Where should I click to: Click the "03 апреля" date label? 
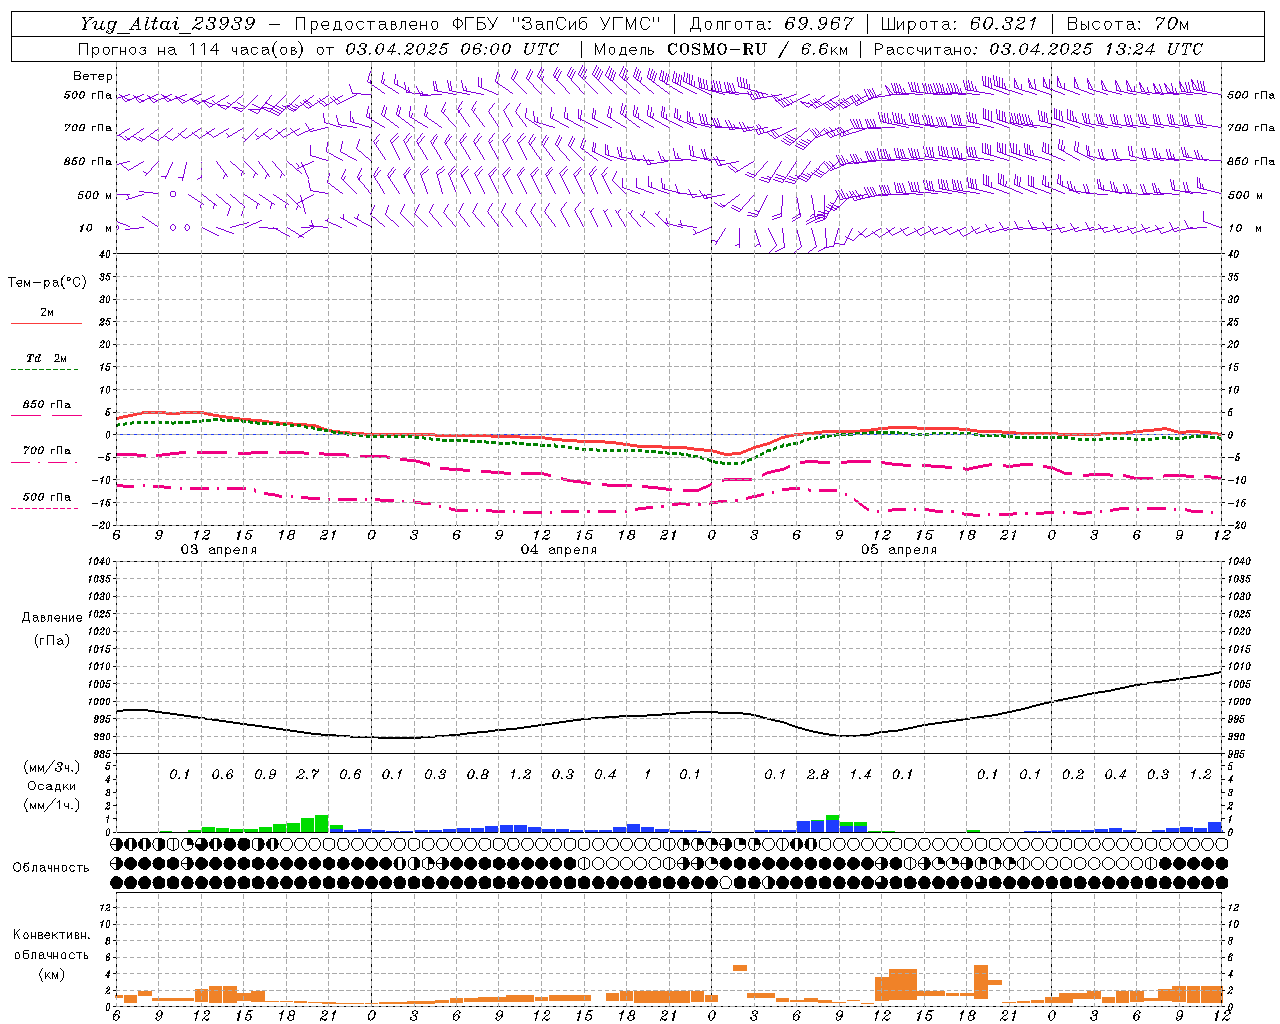[218, 550]
